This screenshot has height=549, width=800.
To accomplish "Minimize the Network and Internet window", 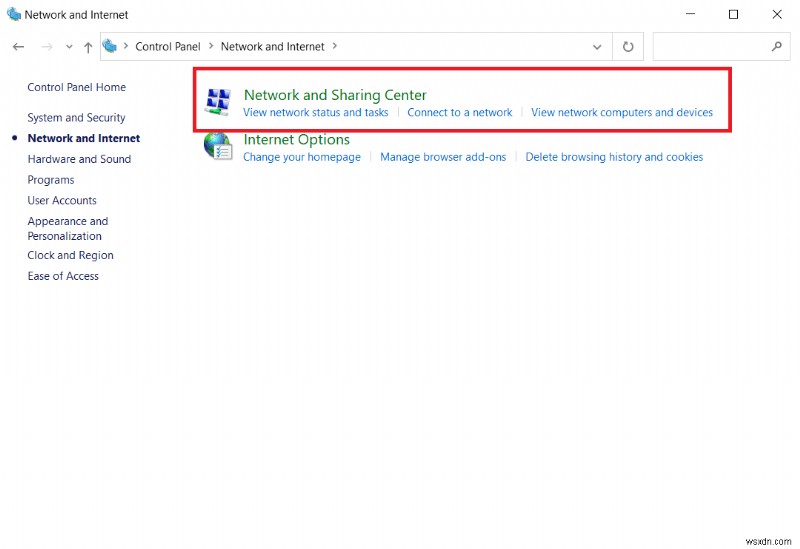I will tap(690, 14).
